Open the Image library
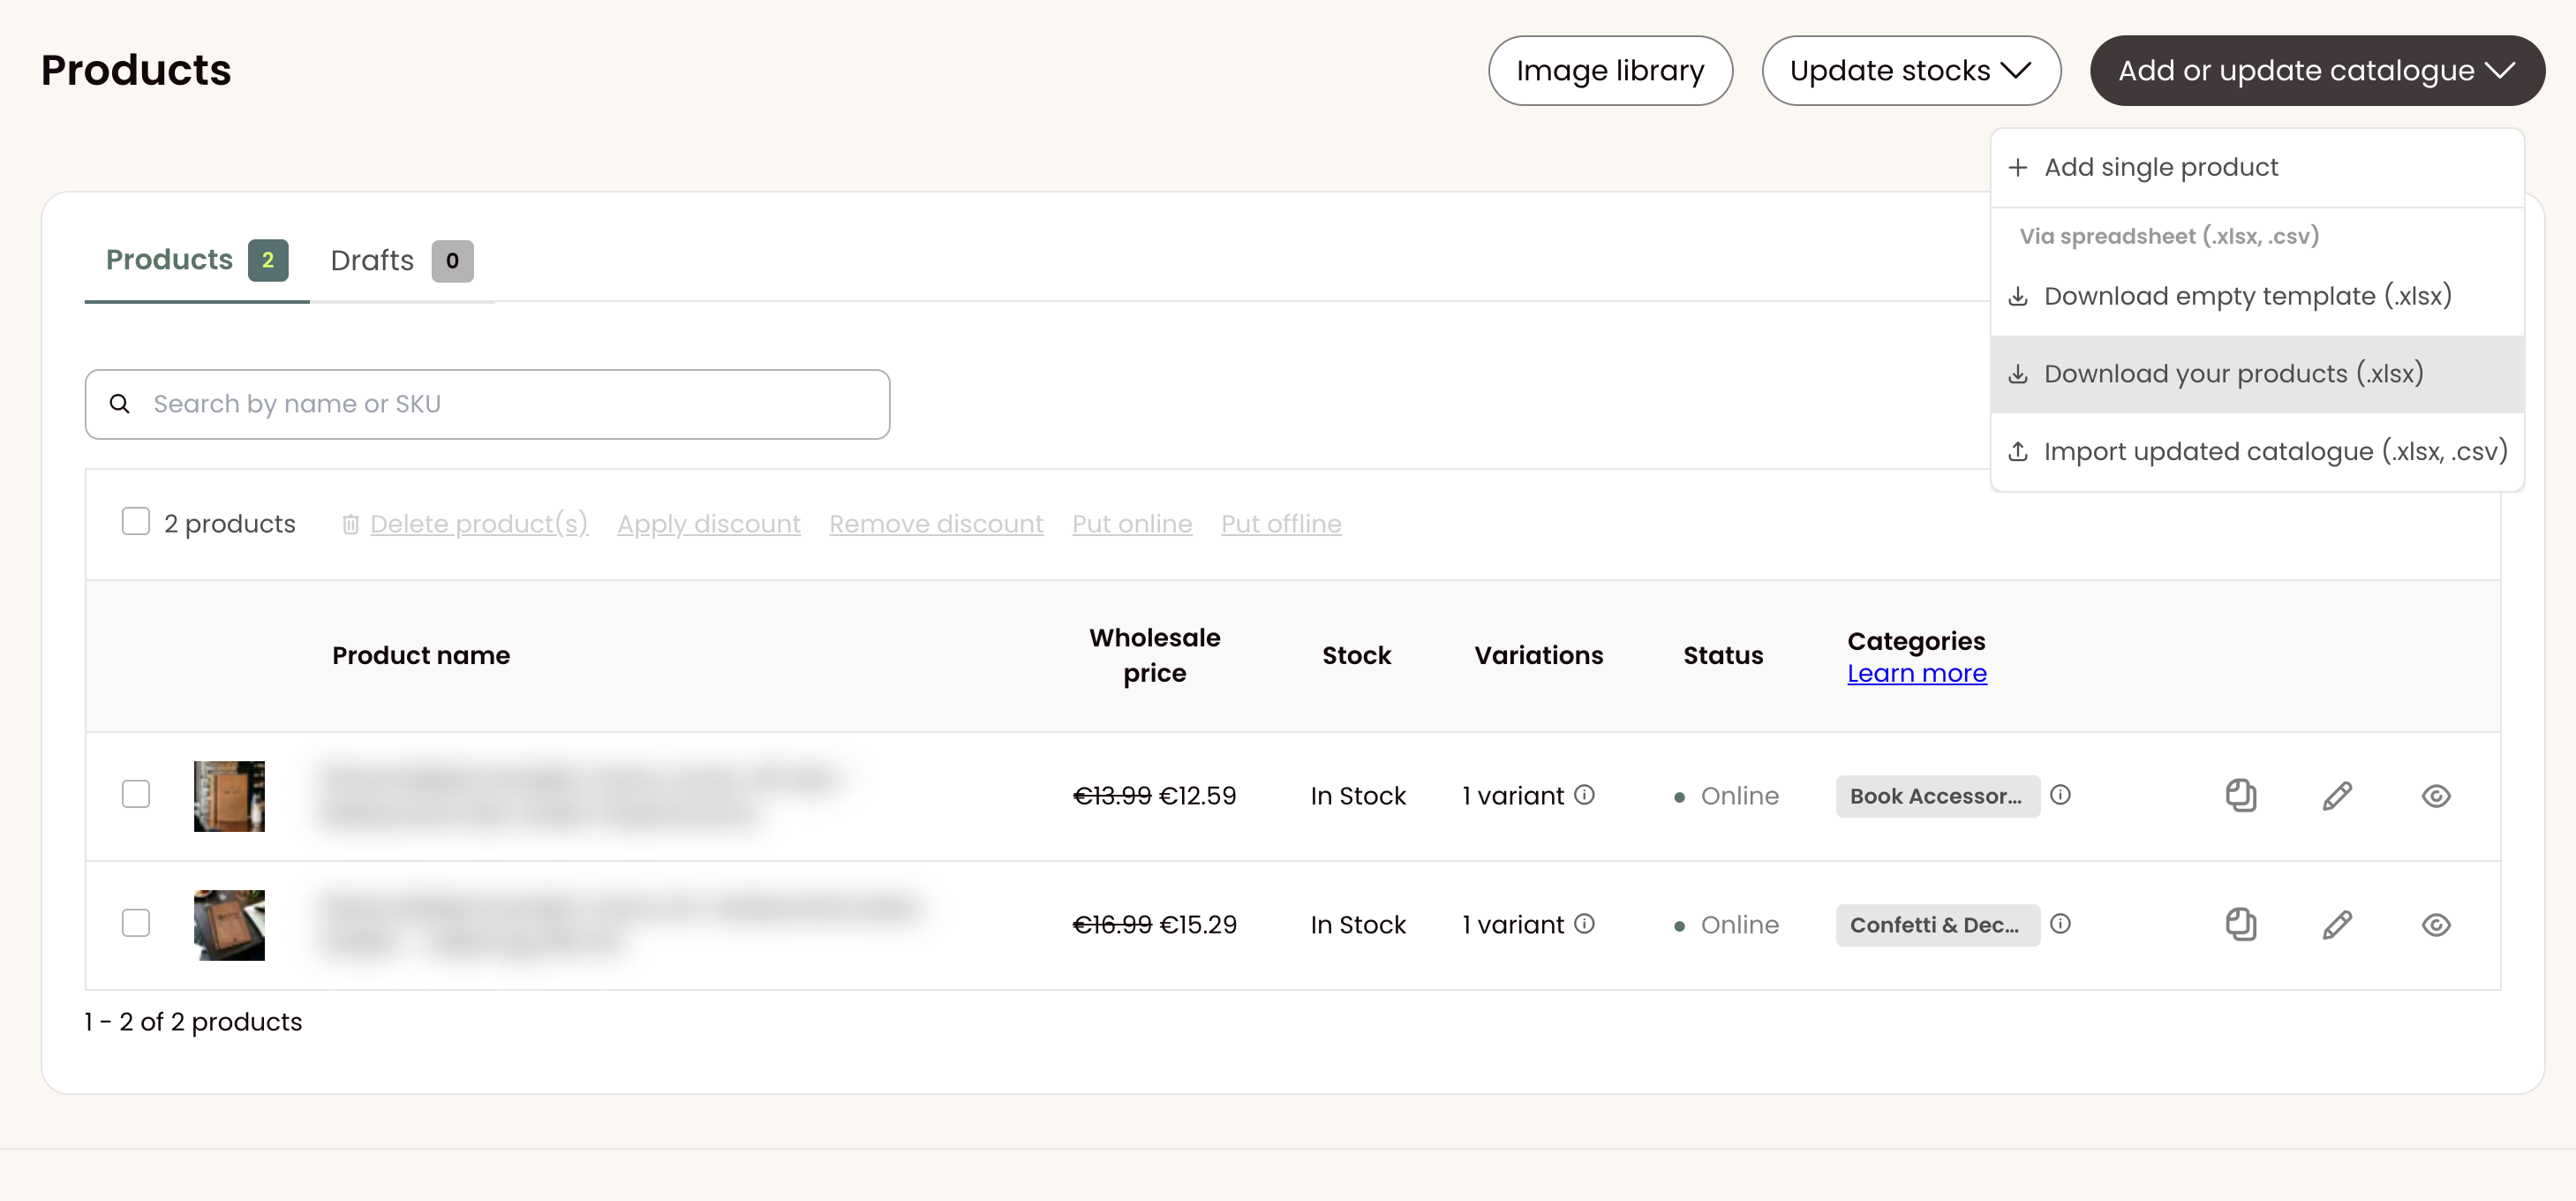Screen dimensions: 2576x1201 [x=1610, y=71]
